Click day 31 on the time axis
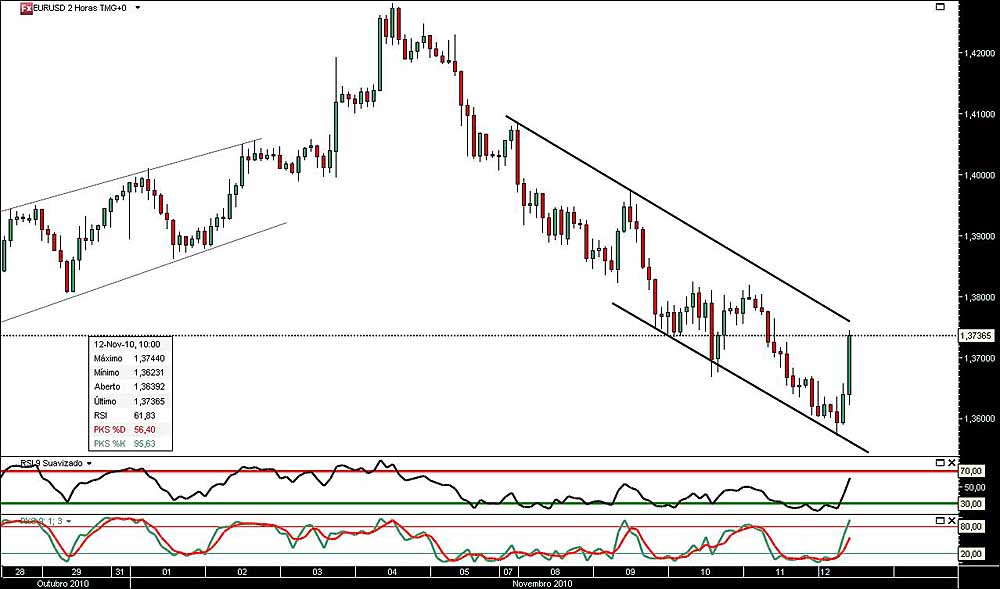Screen dimensions: 1000x589 click(121, 571)
